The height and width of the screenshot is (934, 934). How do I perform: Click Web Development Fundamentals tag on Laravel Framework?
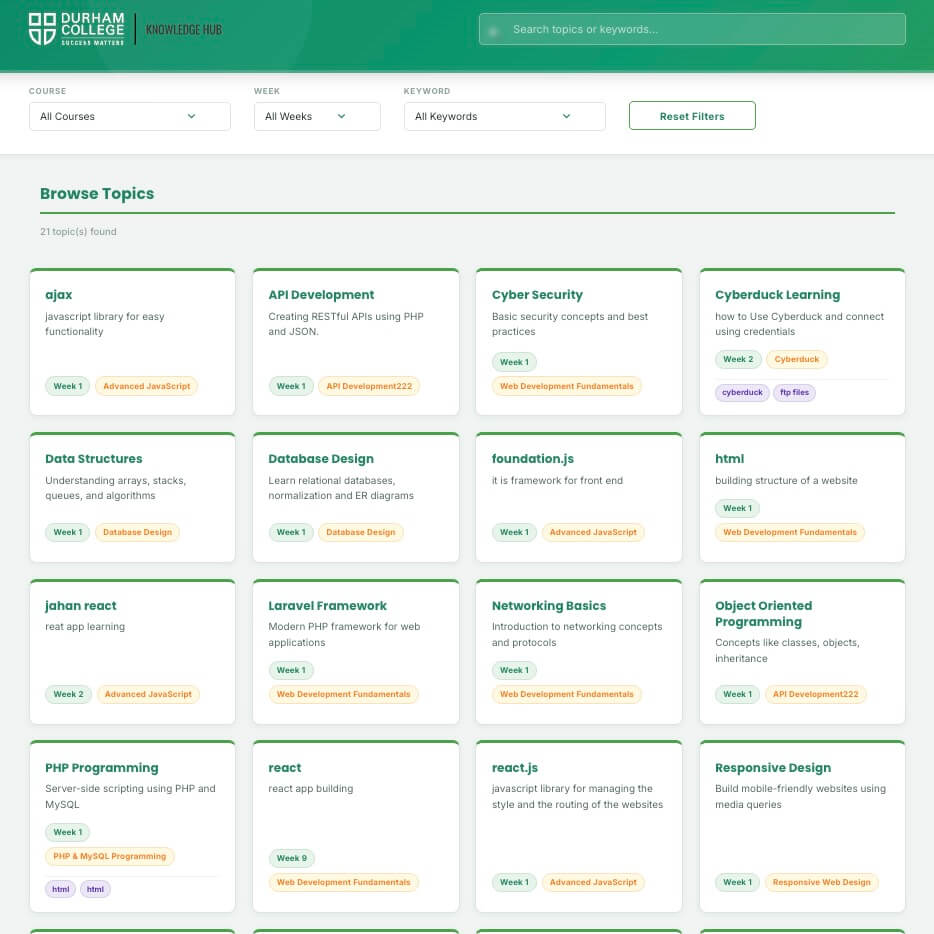coord(343,695)
